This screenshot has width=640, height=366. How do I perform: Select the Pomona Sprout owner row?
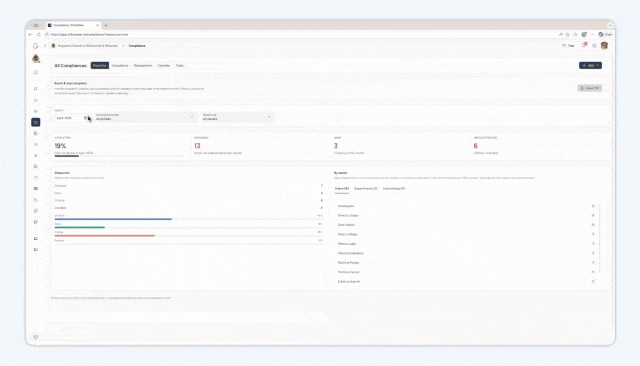465,272
